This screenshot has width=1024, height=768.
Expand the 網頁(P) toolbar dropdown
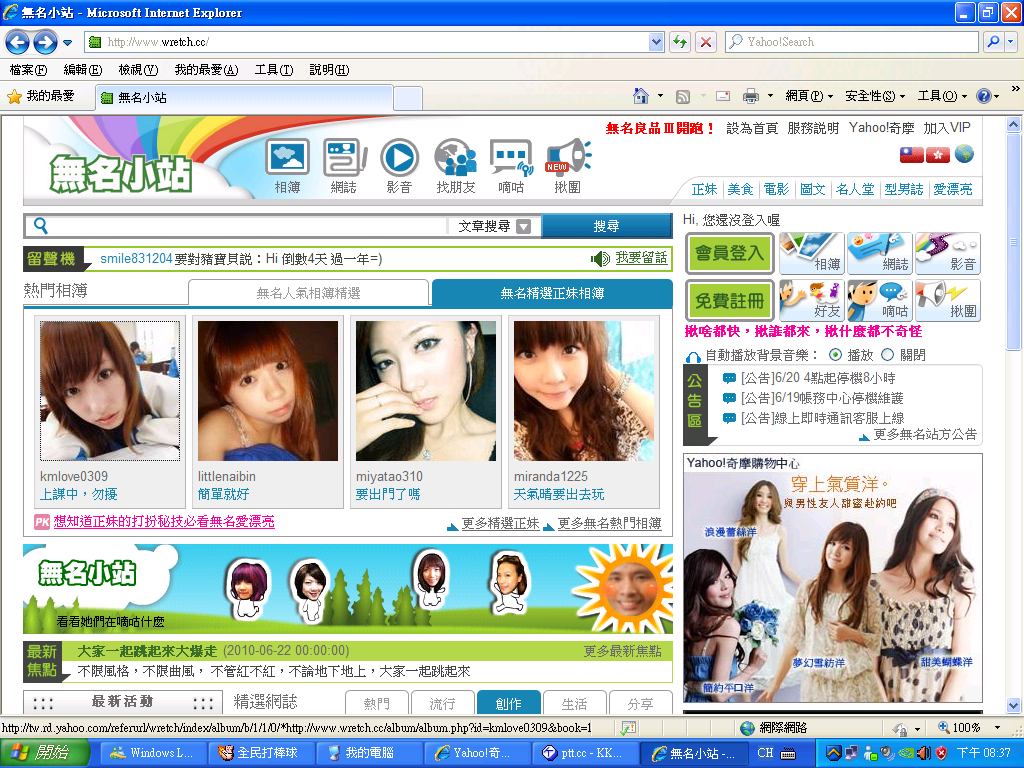click(831, 97)
